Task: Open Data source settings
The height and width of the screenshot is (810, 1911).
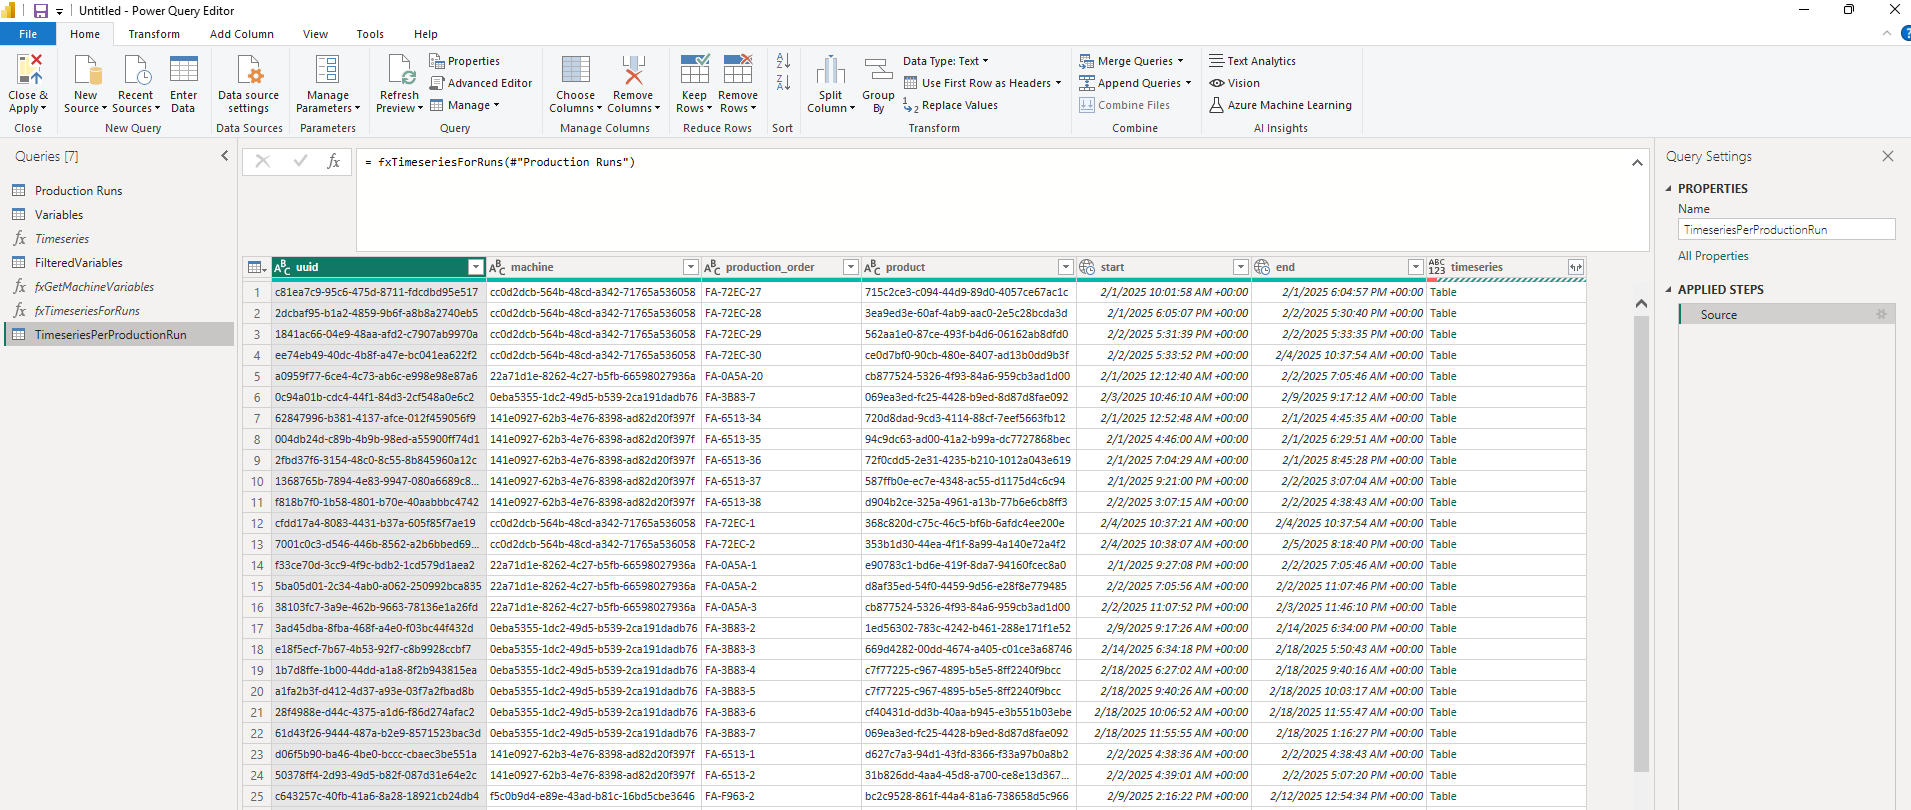Action: click(x=248, y=70)
